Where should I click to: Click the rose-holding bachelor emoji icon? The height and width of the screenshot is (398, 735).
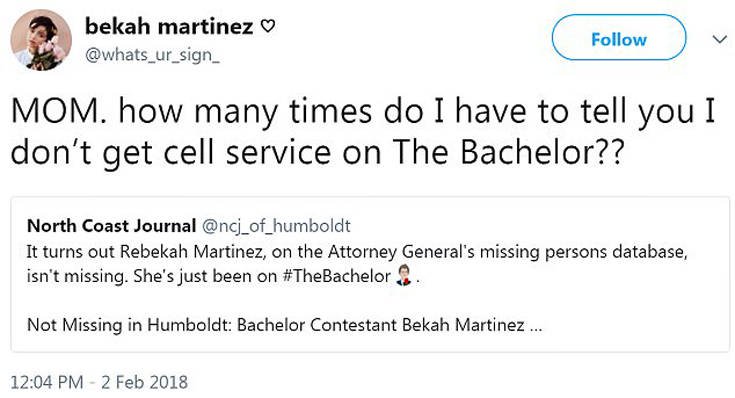click(x=404, y=275)
